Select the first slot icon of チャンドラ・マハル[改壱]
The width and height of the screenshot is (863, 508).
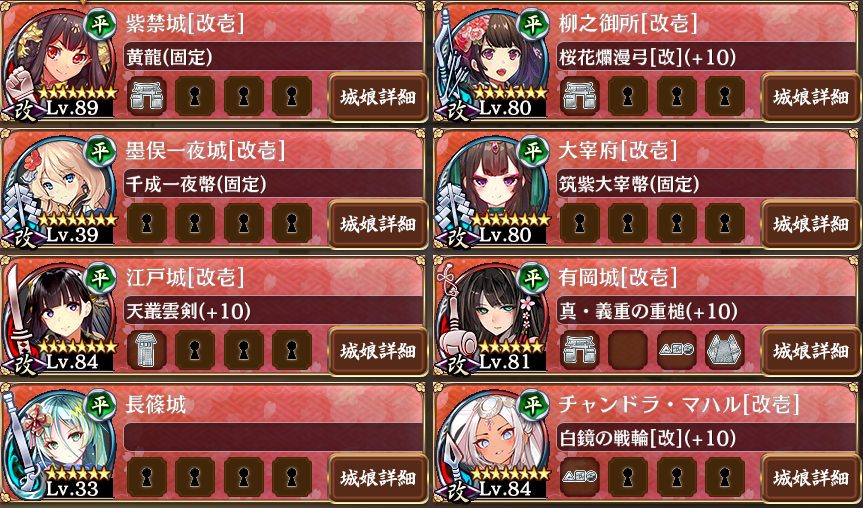tap(580, 477)
